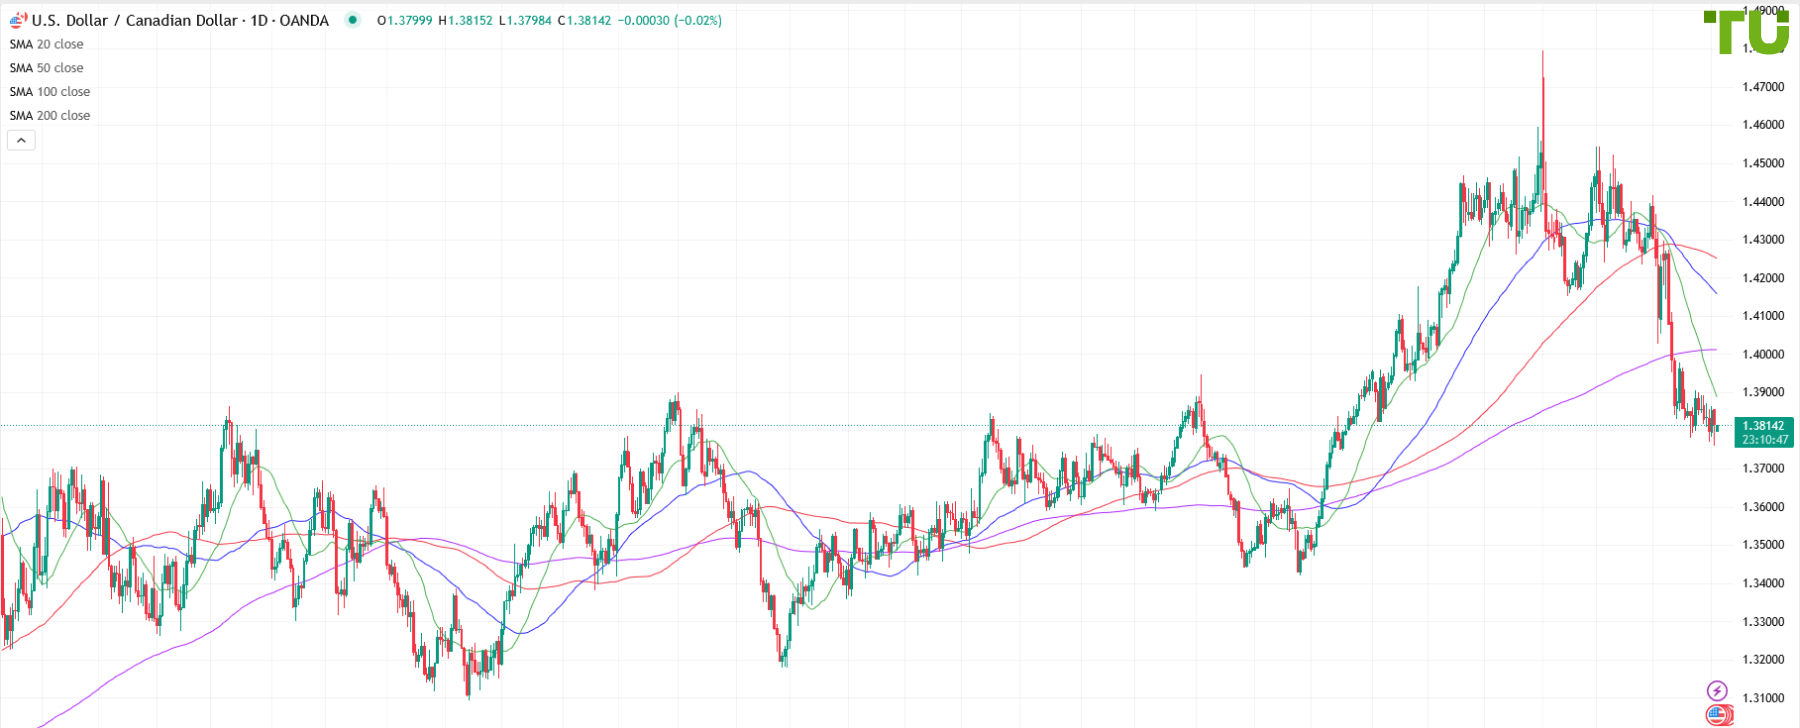1800x728 pixels.
Task: Open the U.S. Dollar / Canadian Dollar symbol title
Action: 180,20
